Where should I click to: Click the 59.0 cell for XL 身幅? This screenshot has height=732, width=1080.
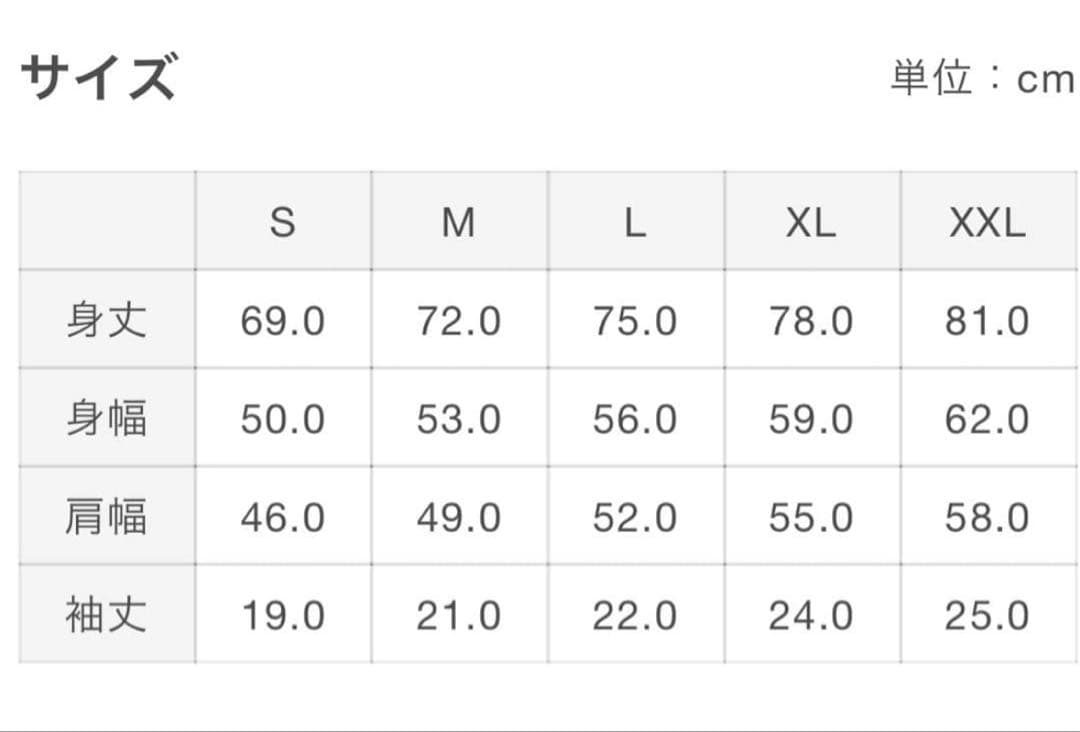coord(811,419)
